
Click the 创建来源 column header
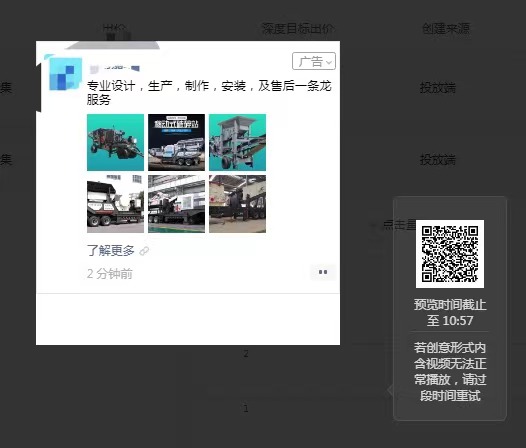446,29
